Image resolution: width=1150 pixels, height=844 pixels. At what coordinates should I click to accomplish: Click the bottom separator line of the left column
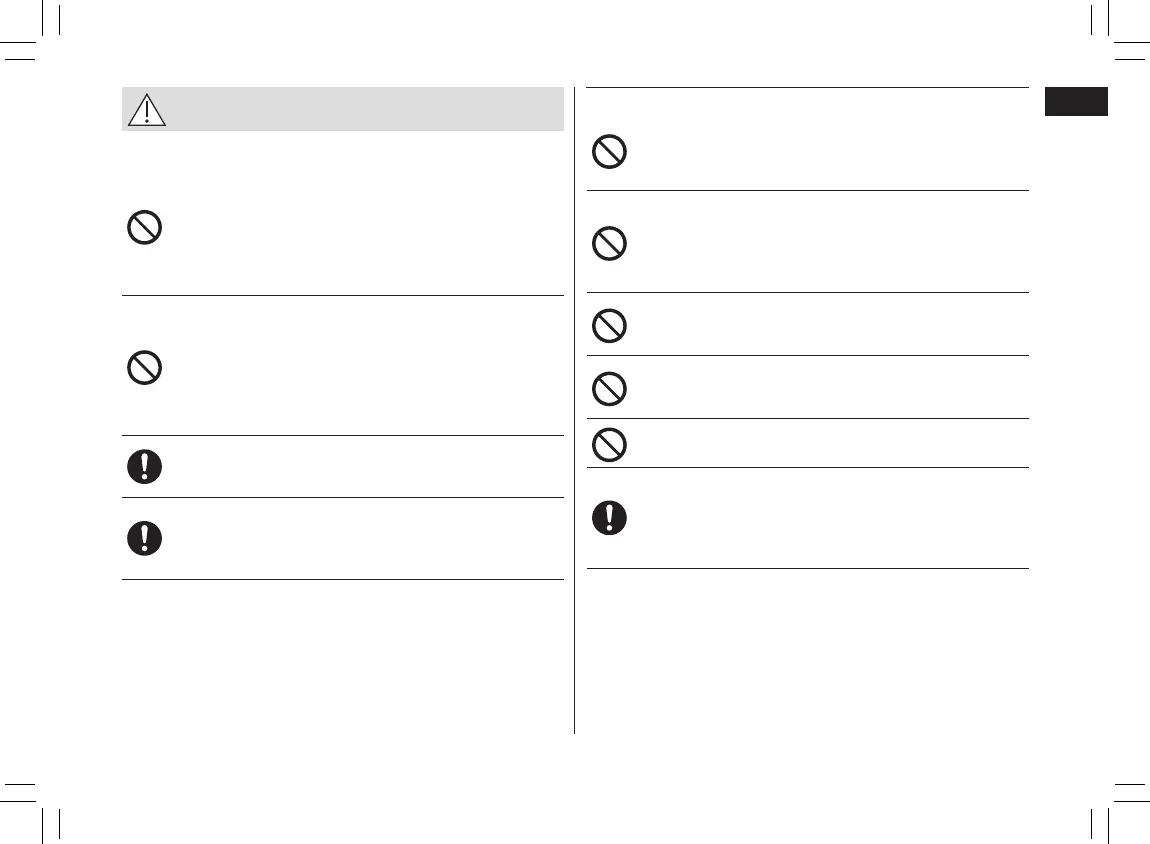[342, 579]
